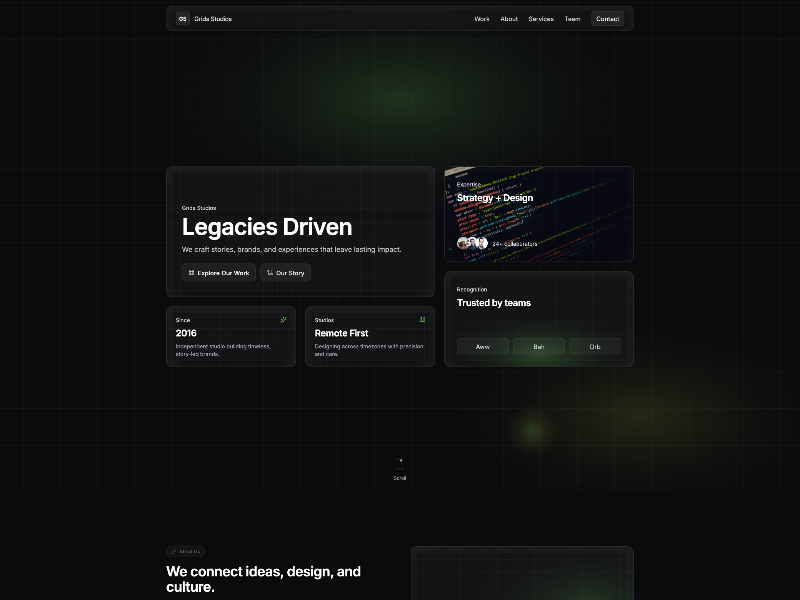Click the sparkle icon on the 2016 card

(283, 320)
